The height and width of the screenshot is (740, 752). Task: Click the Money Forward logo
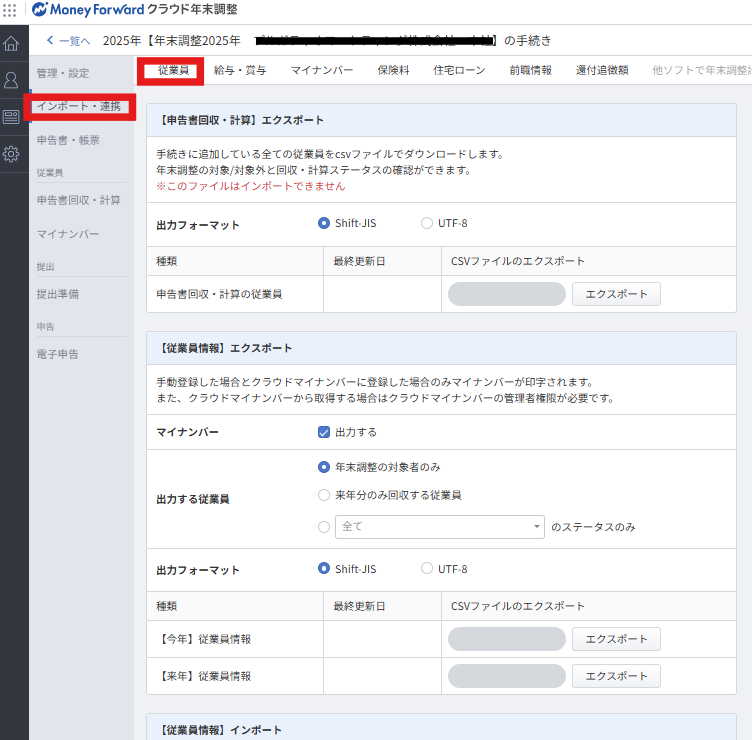(88, 9)
